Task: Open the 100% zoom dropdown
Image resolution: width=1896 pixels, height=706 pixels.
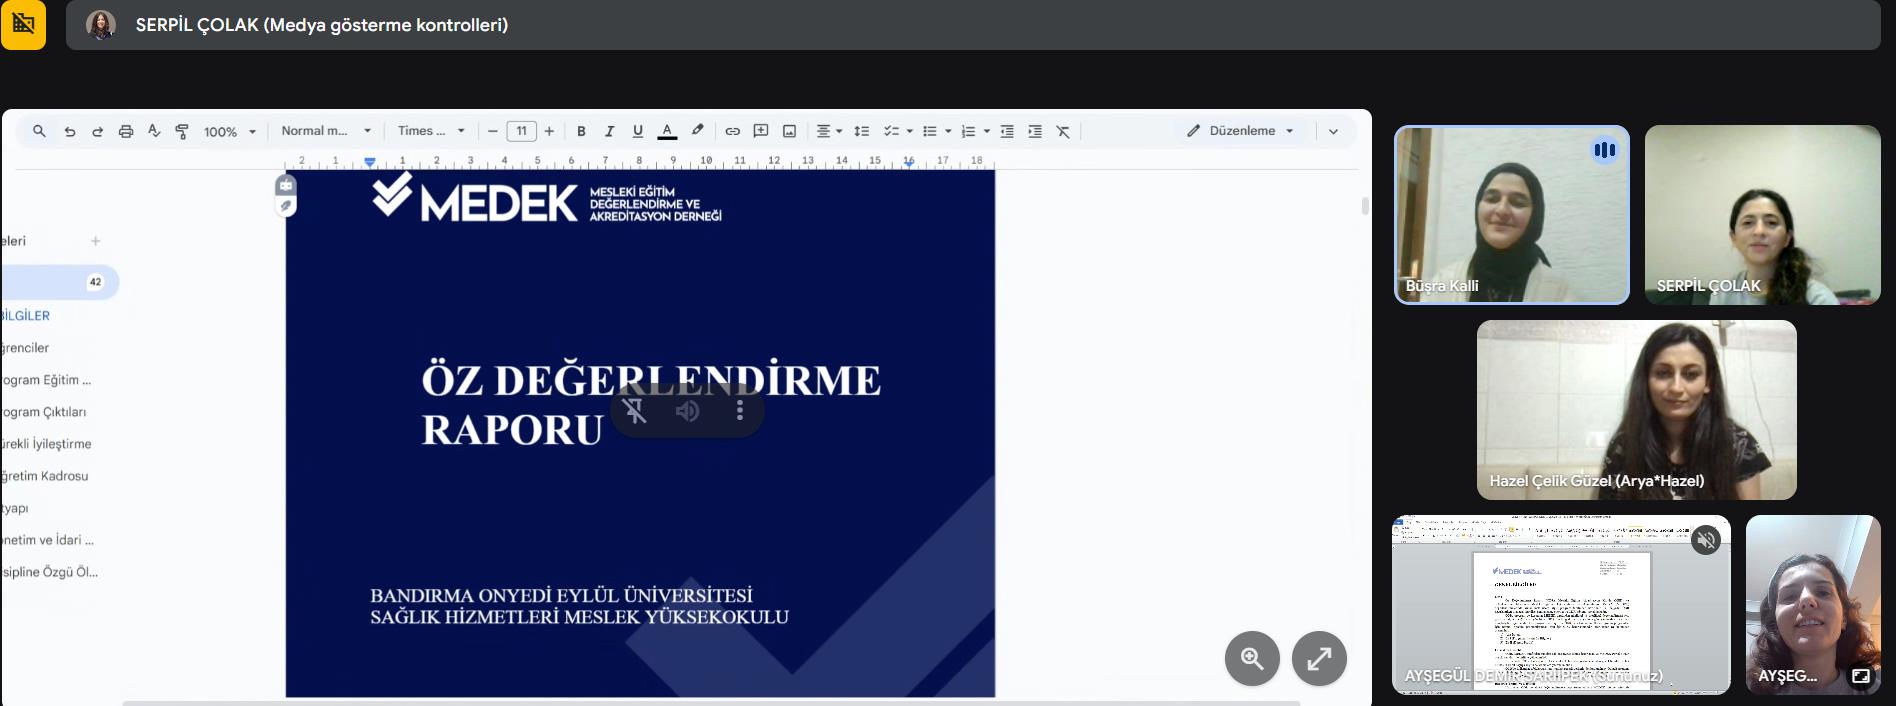Action: [x=230, y=132]
